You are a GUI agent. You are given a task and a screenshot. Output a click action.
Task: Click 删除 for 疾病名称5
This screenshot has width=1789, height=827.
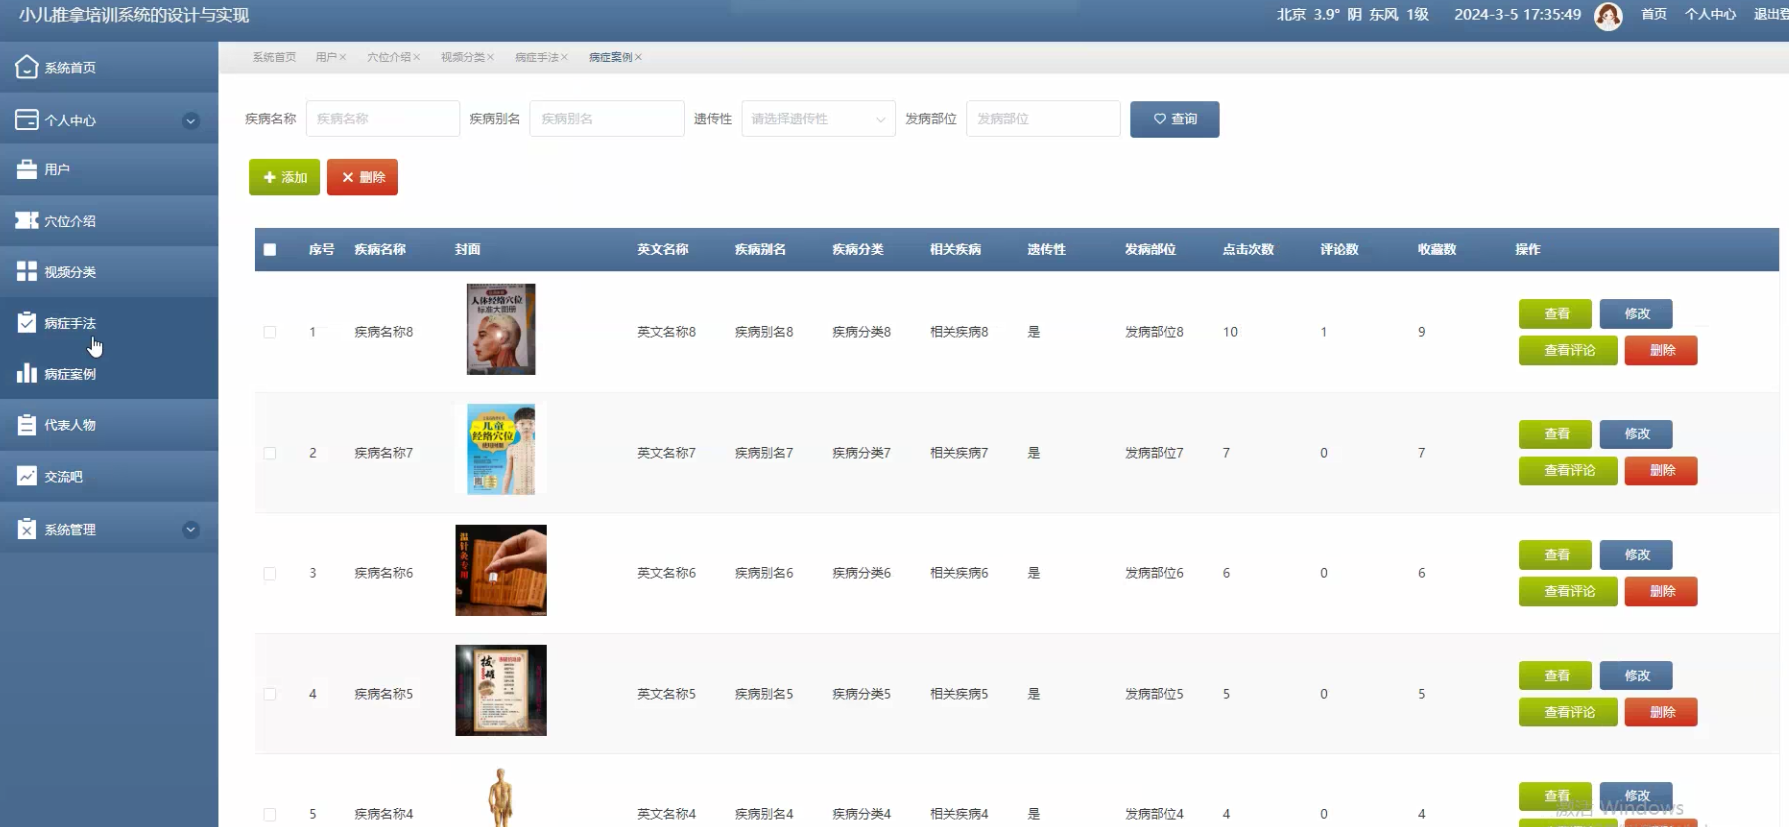(x=1661, y=712)
